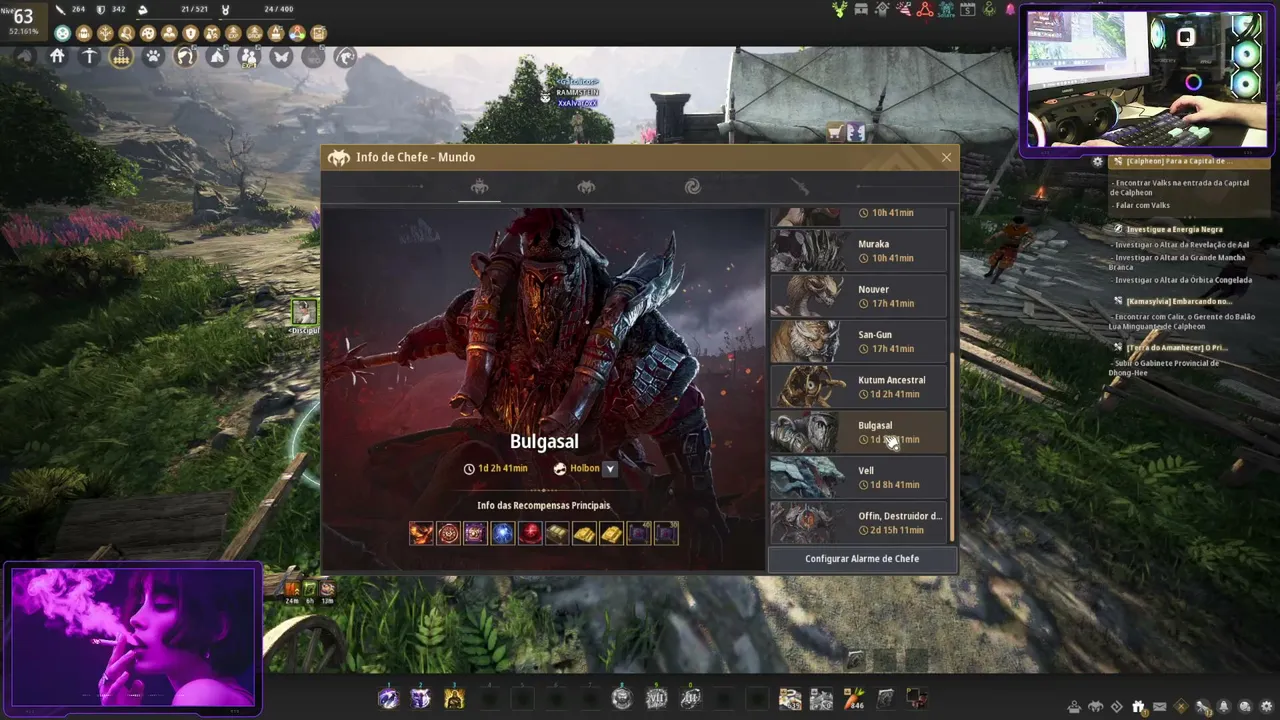Open the first boss category tab
1280x720 pixels.
coord(479,187)
